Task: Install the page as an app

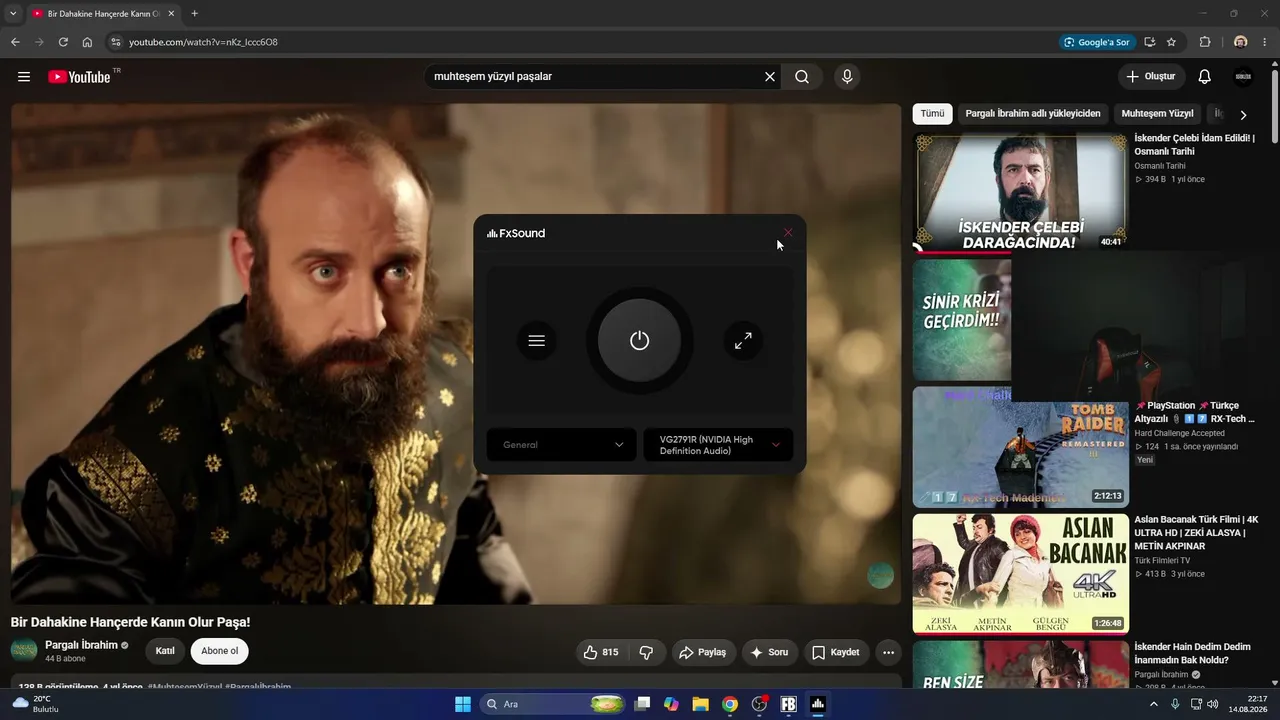Action: click(1150, 42)
